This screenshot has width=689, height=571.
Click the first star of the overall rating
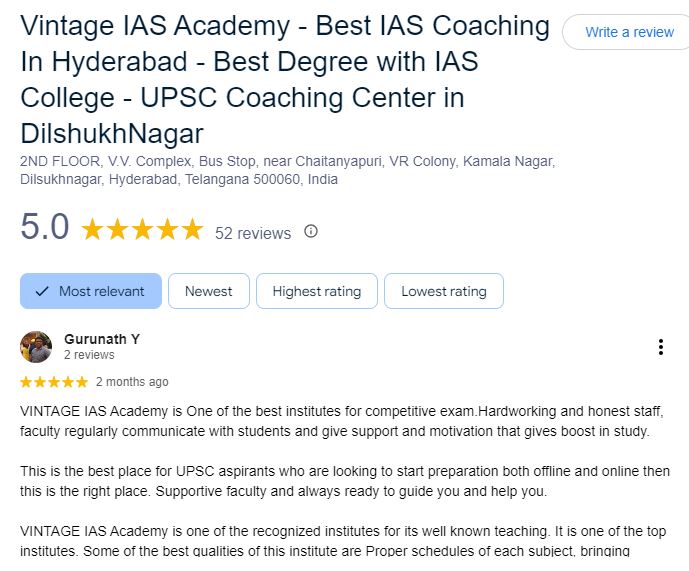[92, 229]
